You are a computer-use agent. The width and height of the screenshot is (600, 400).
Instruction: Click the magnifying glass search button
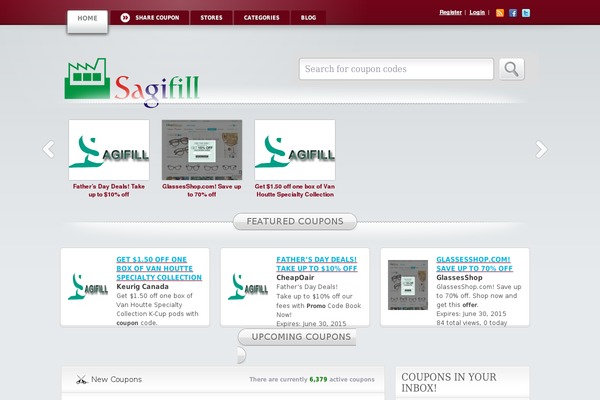512,69
